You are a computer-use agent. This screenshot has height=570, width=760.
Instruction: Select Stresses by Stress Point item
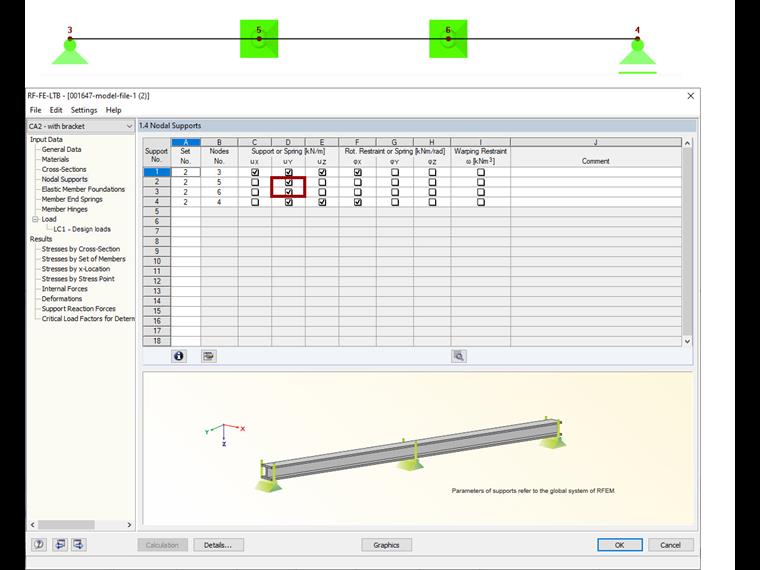point(78,279)
